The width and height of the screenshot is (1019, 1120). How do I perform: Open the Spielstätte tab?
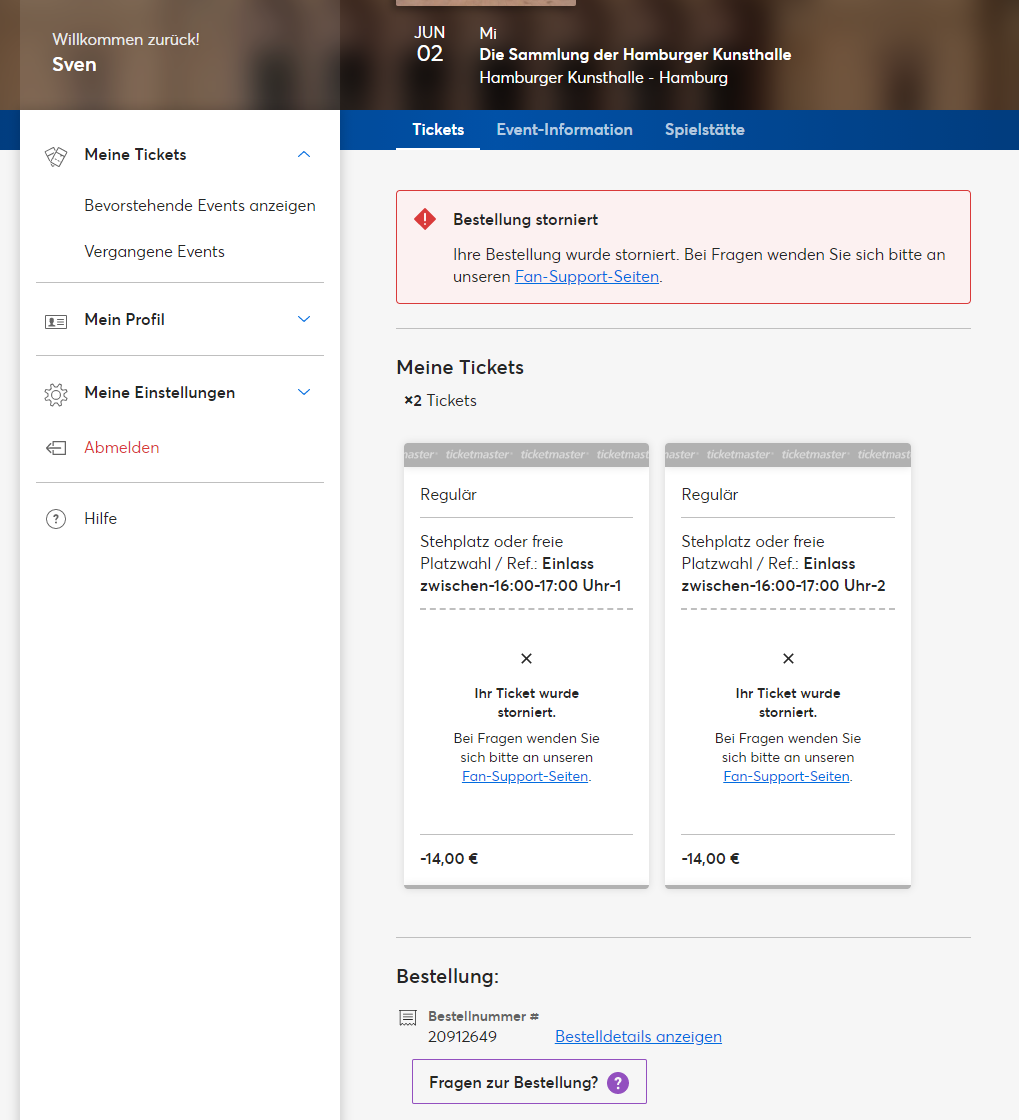tap(705, 130)
